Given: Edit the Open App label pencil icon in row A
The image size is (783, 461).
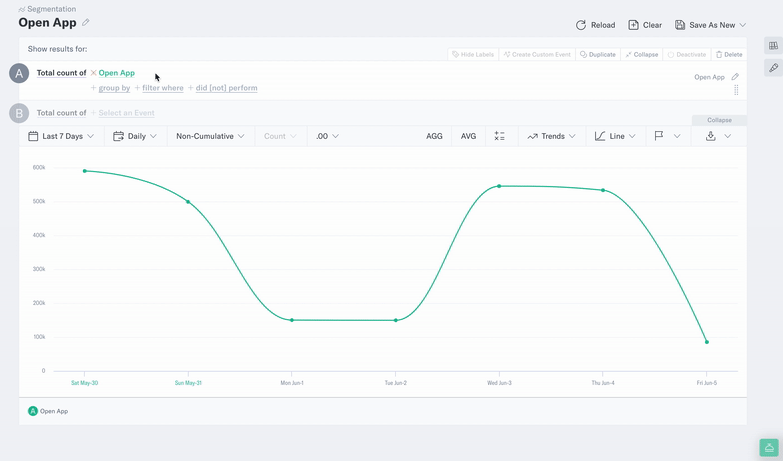Looking at the screenshot, I should 735,77.
